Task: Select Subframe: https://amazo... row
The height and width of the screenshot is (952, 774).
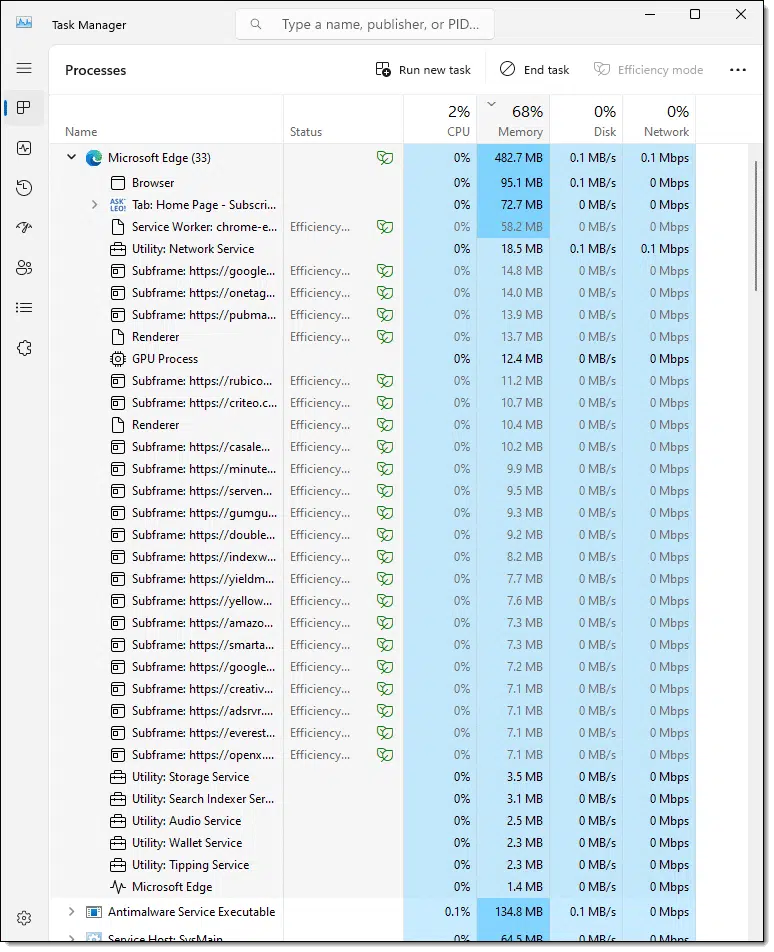Action: pyautogui.click(x=372, y=623)
